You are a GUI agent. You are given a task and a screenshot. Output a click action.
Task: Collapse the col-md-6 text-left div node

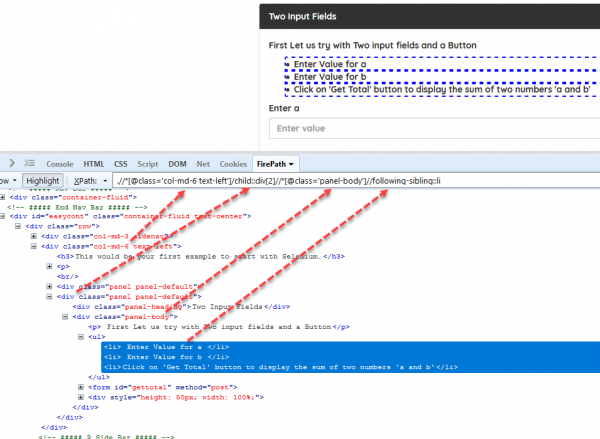(34, 246)
